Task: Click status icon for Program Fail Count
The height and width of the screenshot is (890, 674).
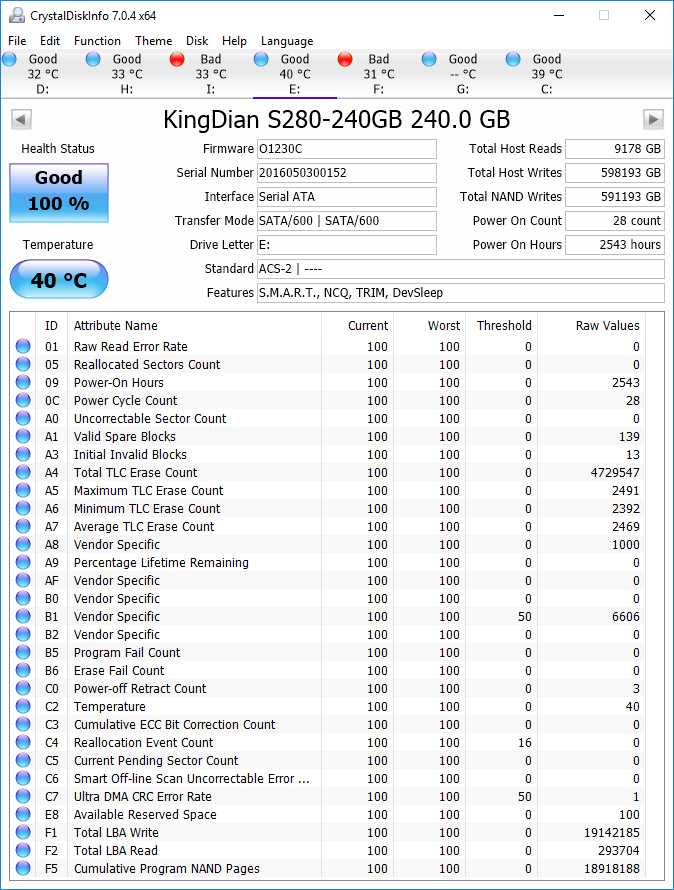Action: coord(23,653)
